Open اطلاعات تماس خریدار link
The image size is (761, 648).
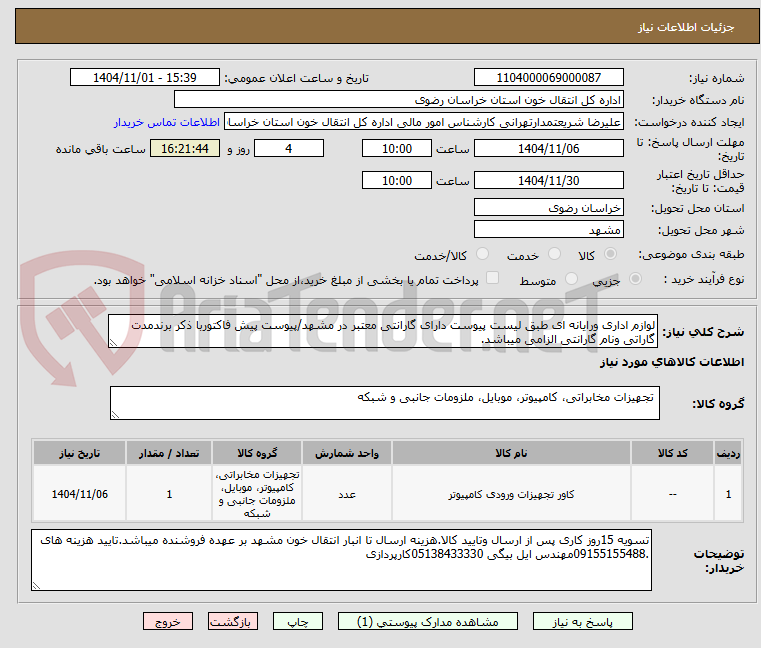[167, 122]
